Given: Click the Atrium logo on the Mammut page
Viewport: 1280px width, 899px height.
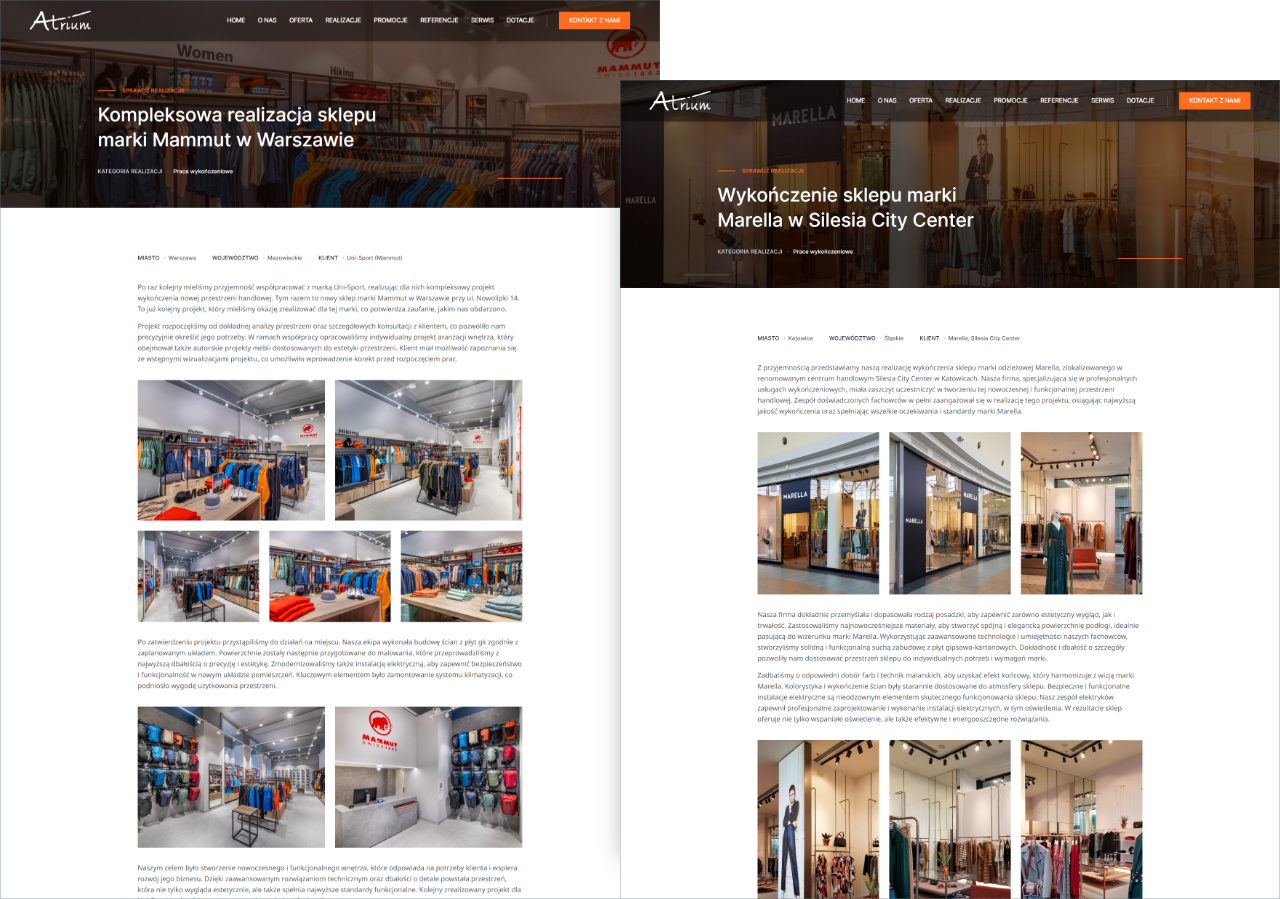Looking at the screenshot, I should [x=60, y=20].
